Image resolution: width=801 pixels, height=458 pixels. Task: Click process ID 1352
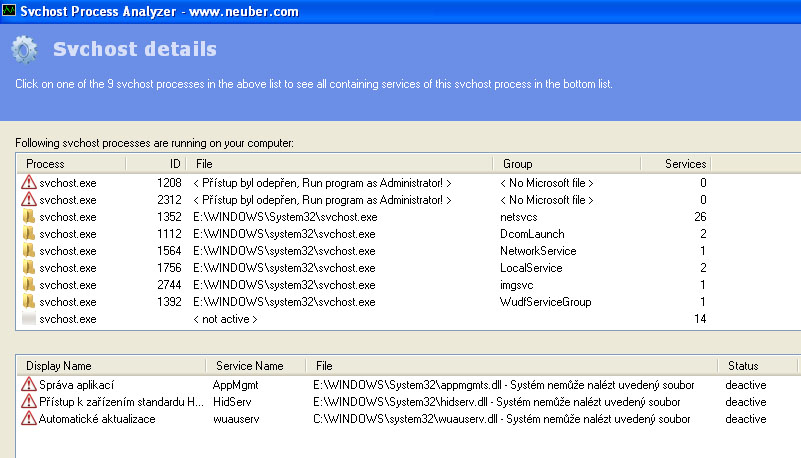click(x=169, y=217)
